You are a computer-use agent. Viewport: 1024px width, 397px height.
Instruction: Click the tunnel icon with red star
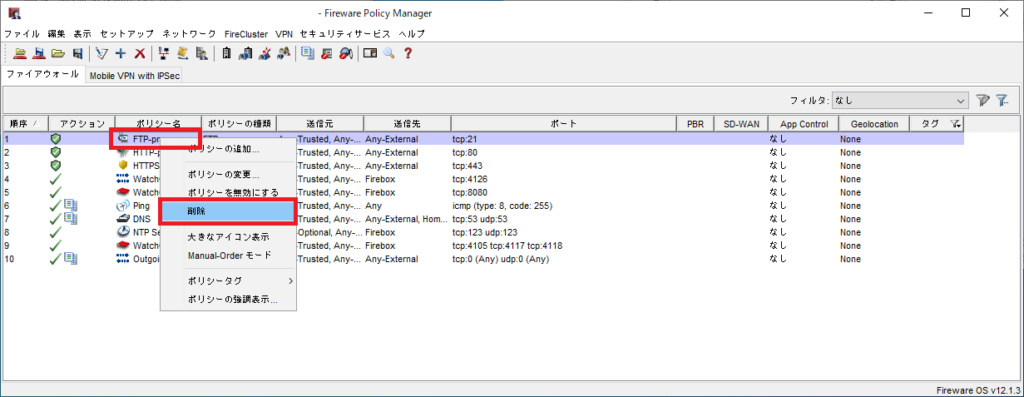click(264, 54)
